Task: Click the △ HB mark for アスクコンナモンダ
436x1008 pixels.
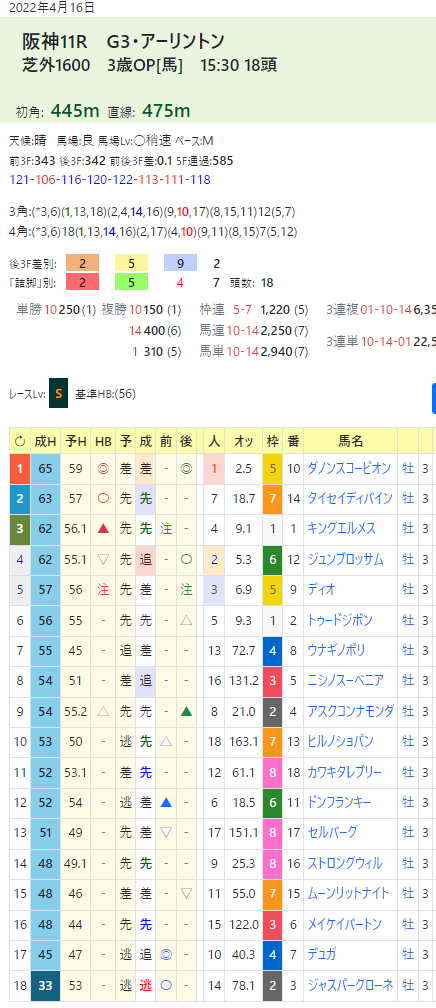Action: click(x=102, y=711)
